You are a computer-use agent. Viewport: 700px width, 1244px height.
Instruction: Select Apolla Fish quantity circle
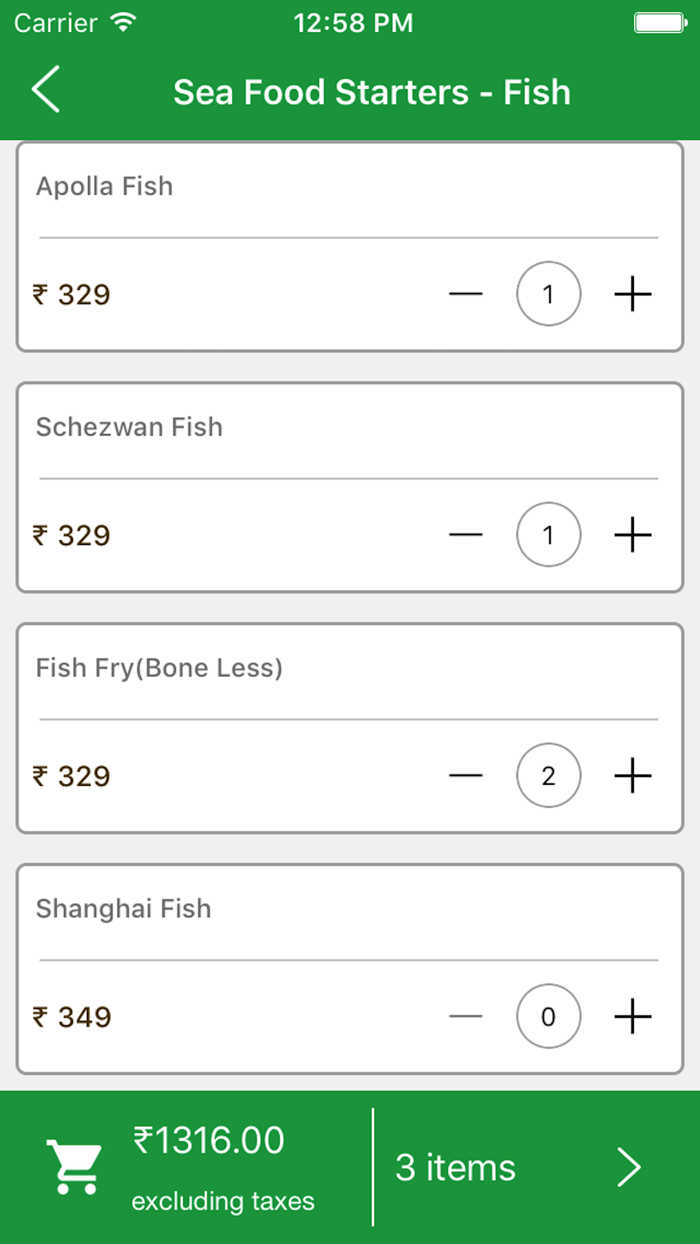(548, 294)
